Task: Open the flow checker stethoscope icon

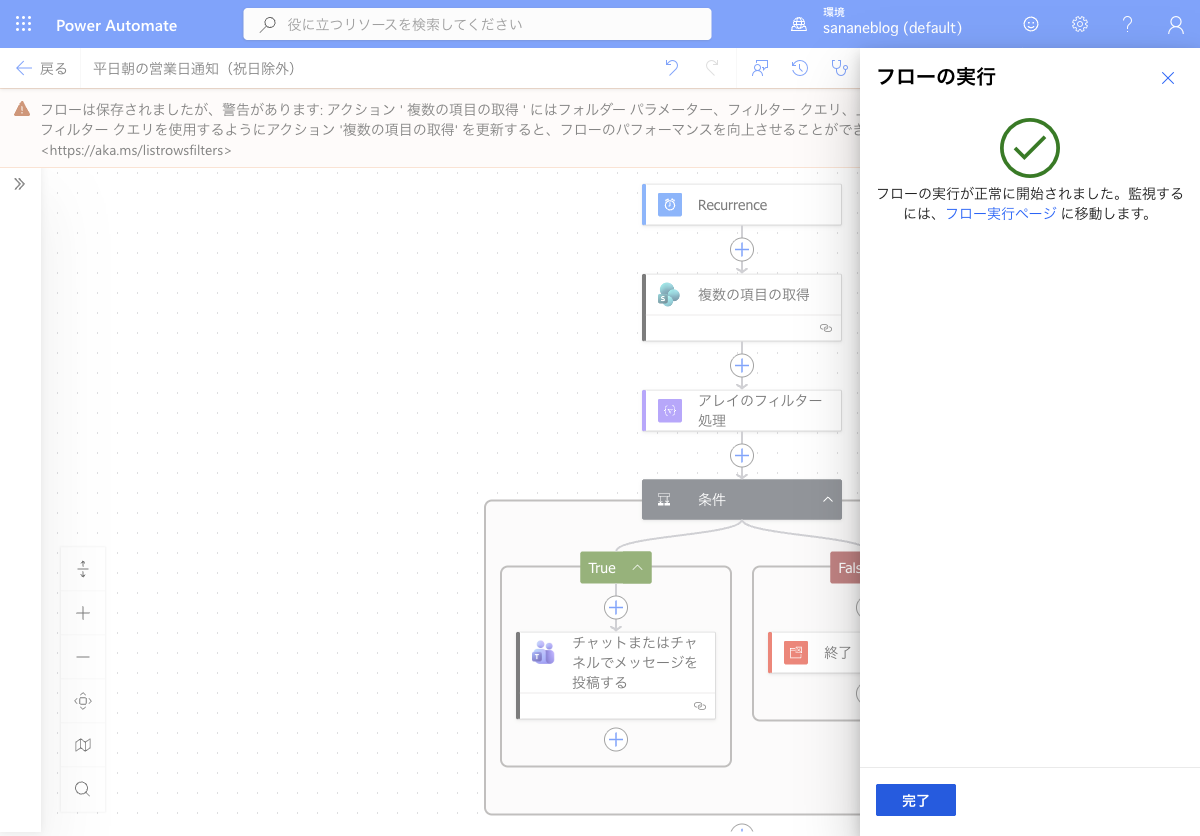Action: point(839,68)
